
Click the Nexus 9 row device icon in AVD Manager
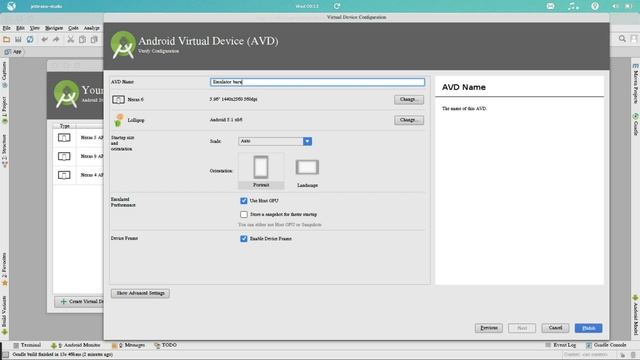[64, 156]
